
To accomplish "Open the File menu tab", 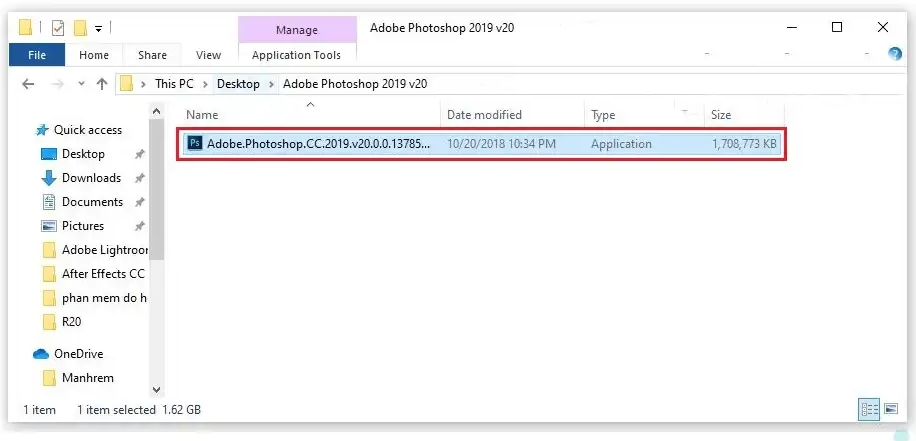I will [37, 55].
